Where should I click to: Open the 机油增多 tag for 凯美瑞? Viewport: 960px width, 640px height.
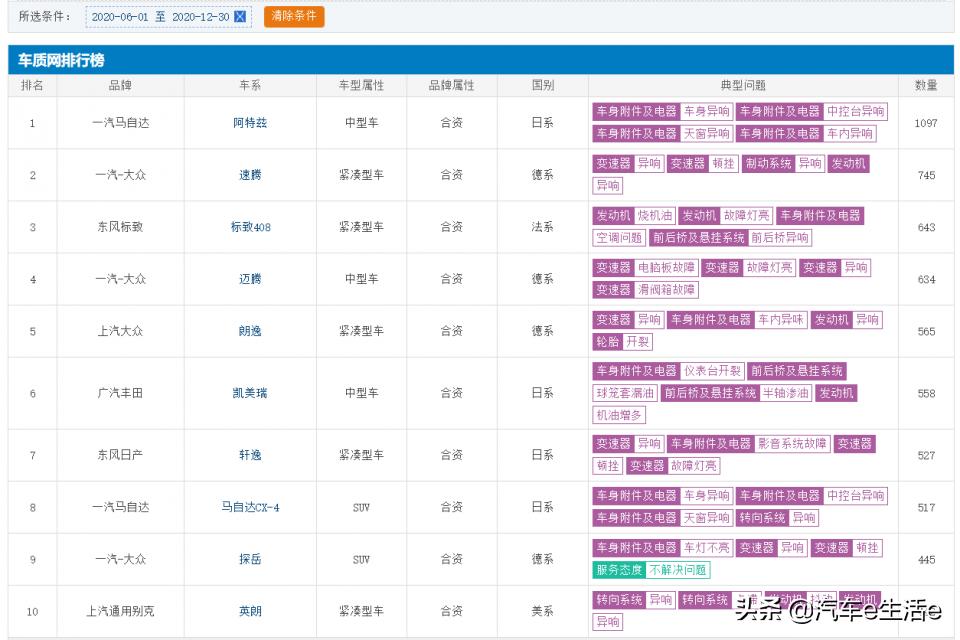tap(619, 415)
